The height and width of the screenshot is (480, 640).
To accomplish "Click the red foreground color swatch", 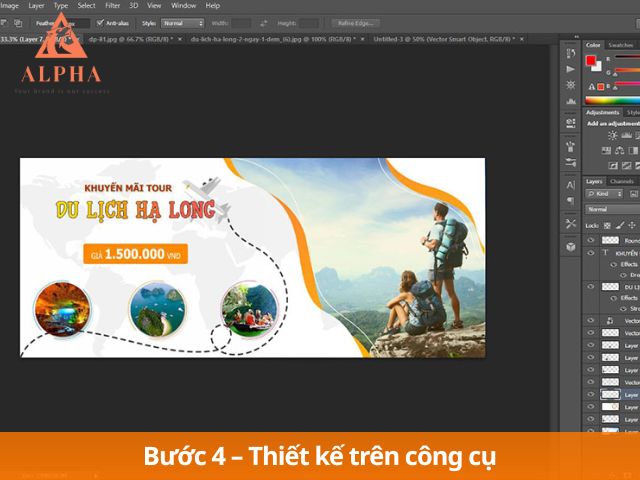I will pos(591,61).
